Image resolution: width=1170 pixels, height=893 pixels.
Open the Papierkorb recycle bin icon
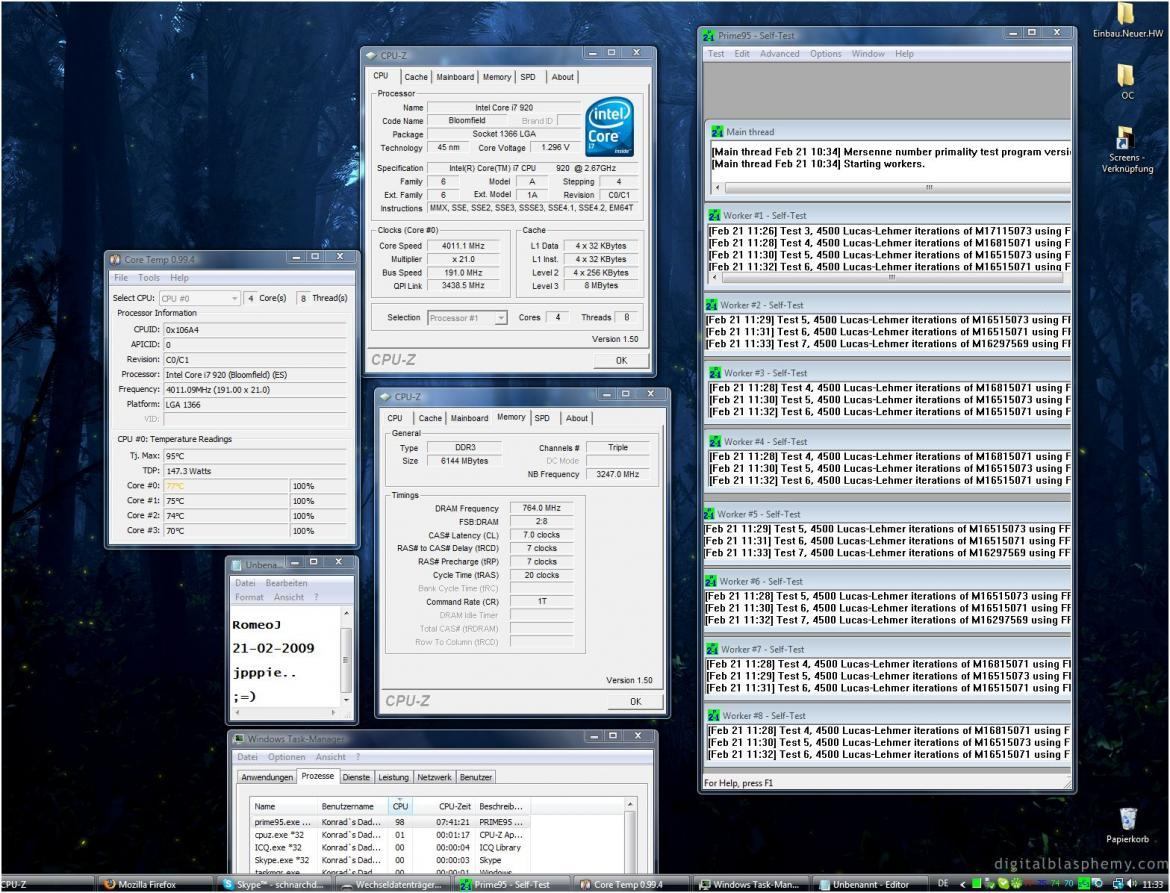click(1128, 819)
